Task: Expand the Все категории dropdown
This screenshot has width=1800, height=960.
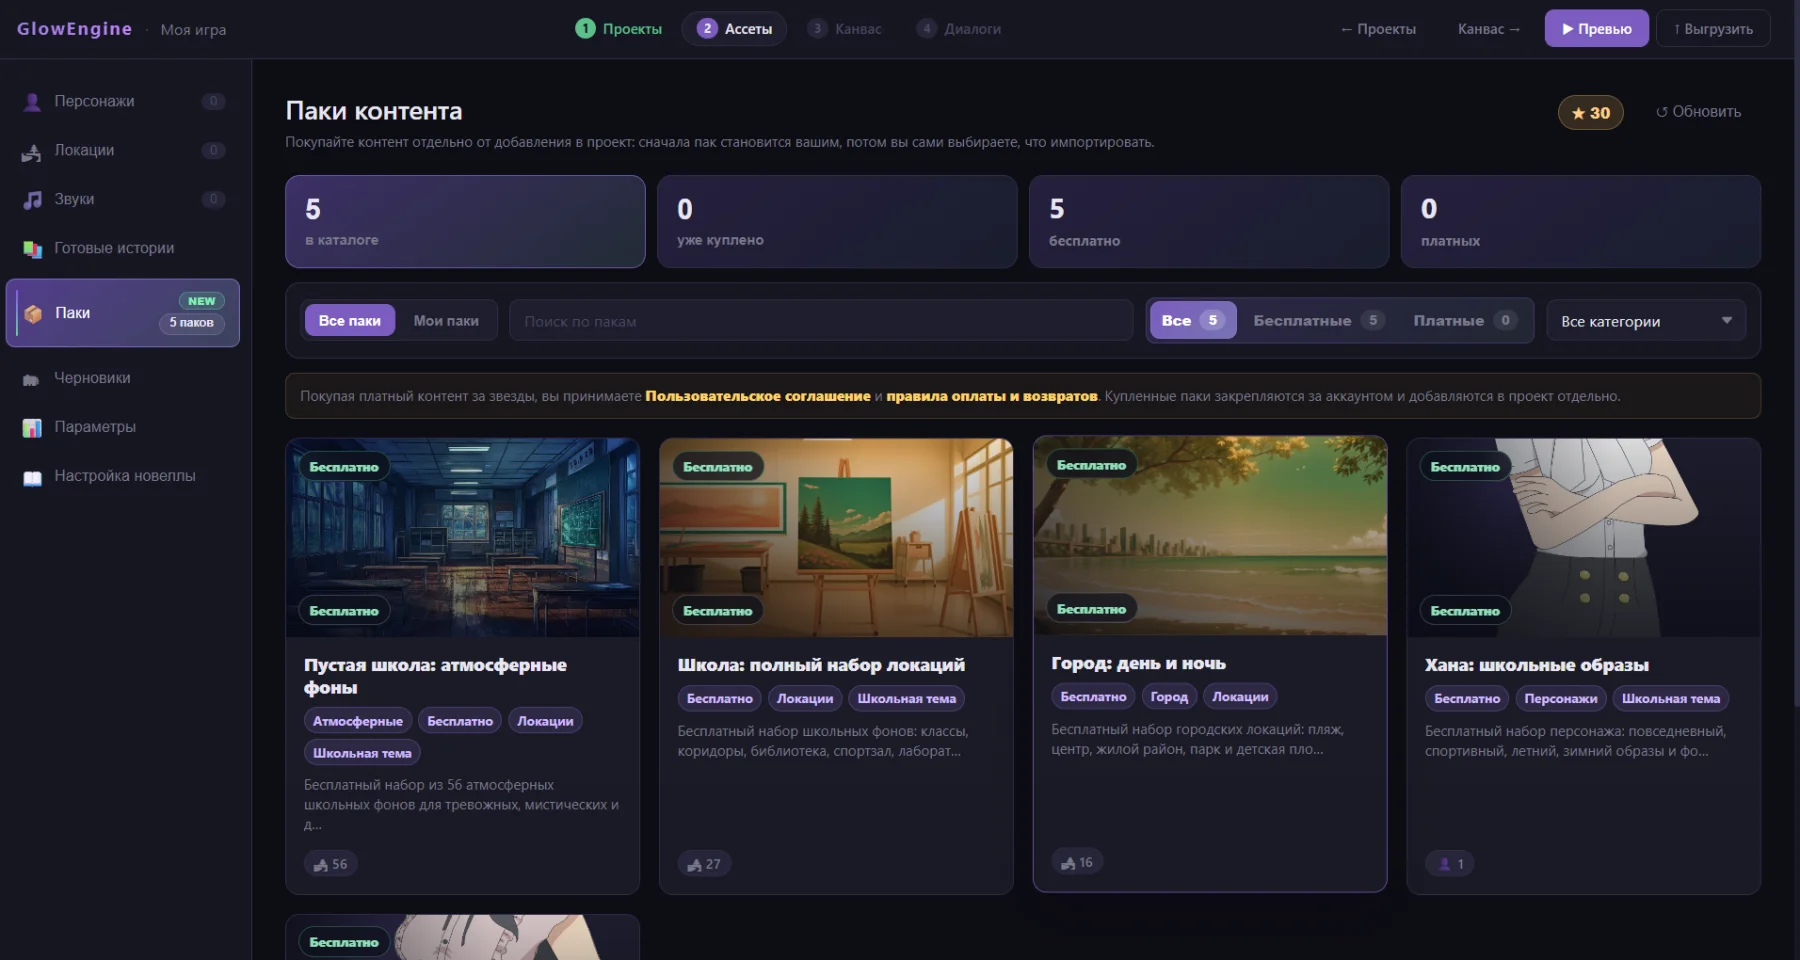Action: click(1646, 321)
